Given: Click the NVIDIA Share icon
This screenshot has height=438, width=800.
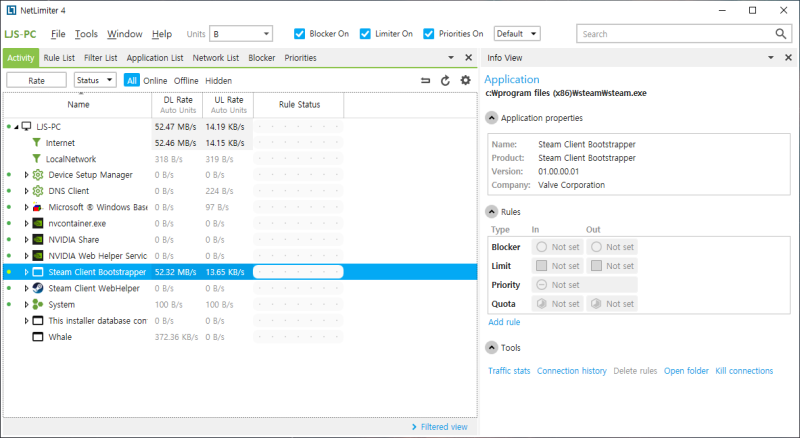Looking at the screenshot, I should coord(38,239).
